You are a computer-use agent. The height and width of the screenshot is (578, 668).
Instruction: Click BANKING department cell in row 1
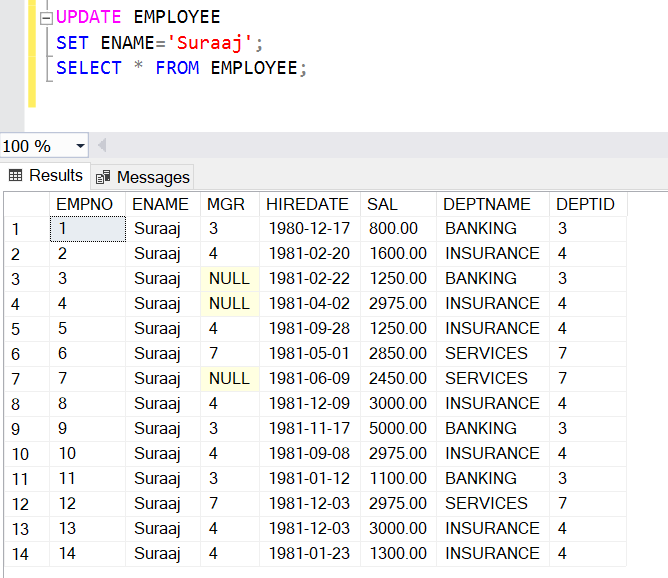tap(493, 229)
